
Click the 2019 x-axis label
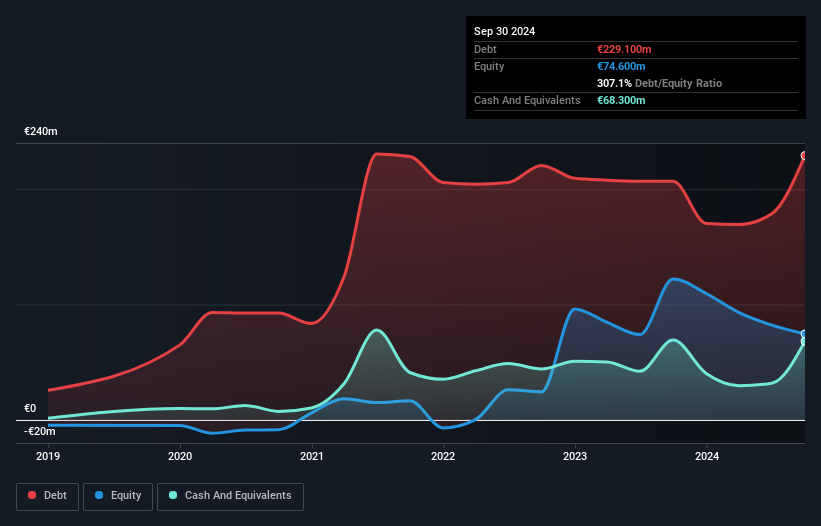point(48,456)
